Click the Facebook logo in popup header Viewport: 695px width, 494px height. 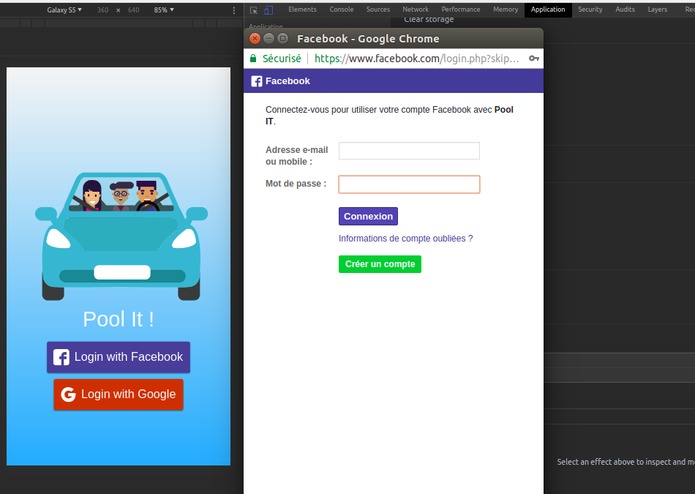(x=257, y=81)
